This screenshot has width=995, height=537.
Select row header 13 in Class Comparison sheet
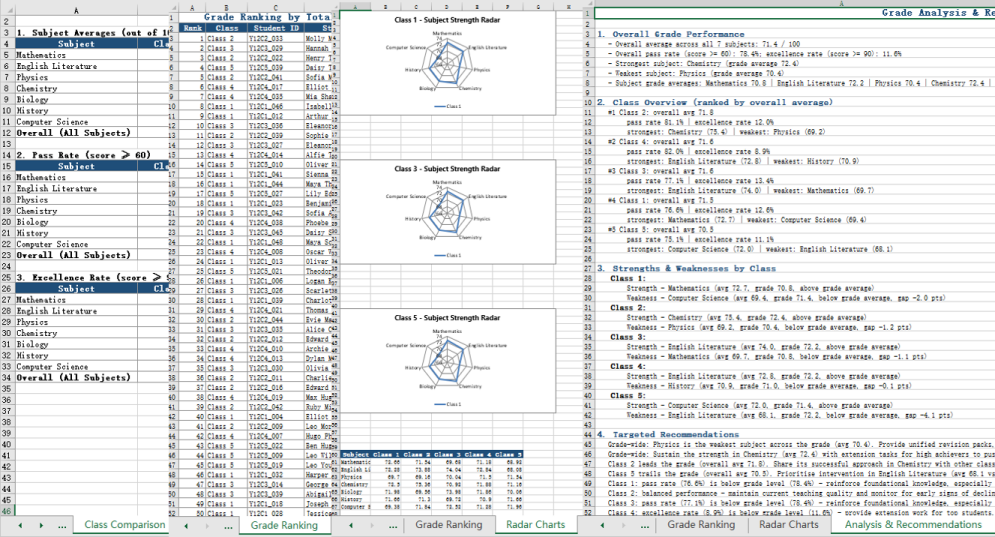point(7,144)
